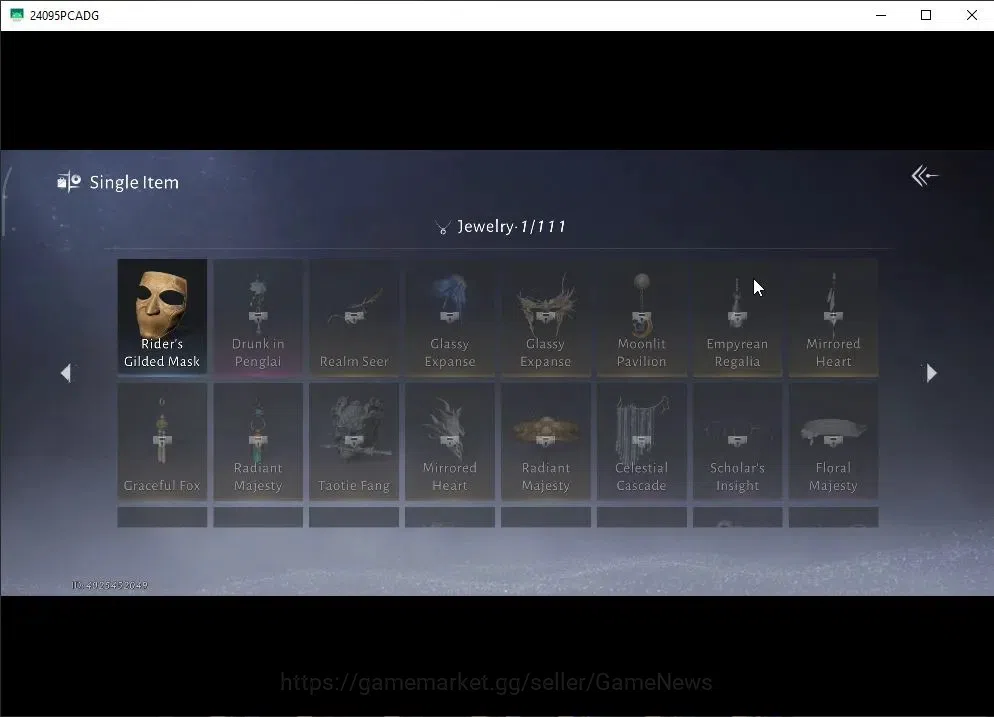Go to next page with right arrow

tap(931, 373)
